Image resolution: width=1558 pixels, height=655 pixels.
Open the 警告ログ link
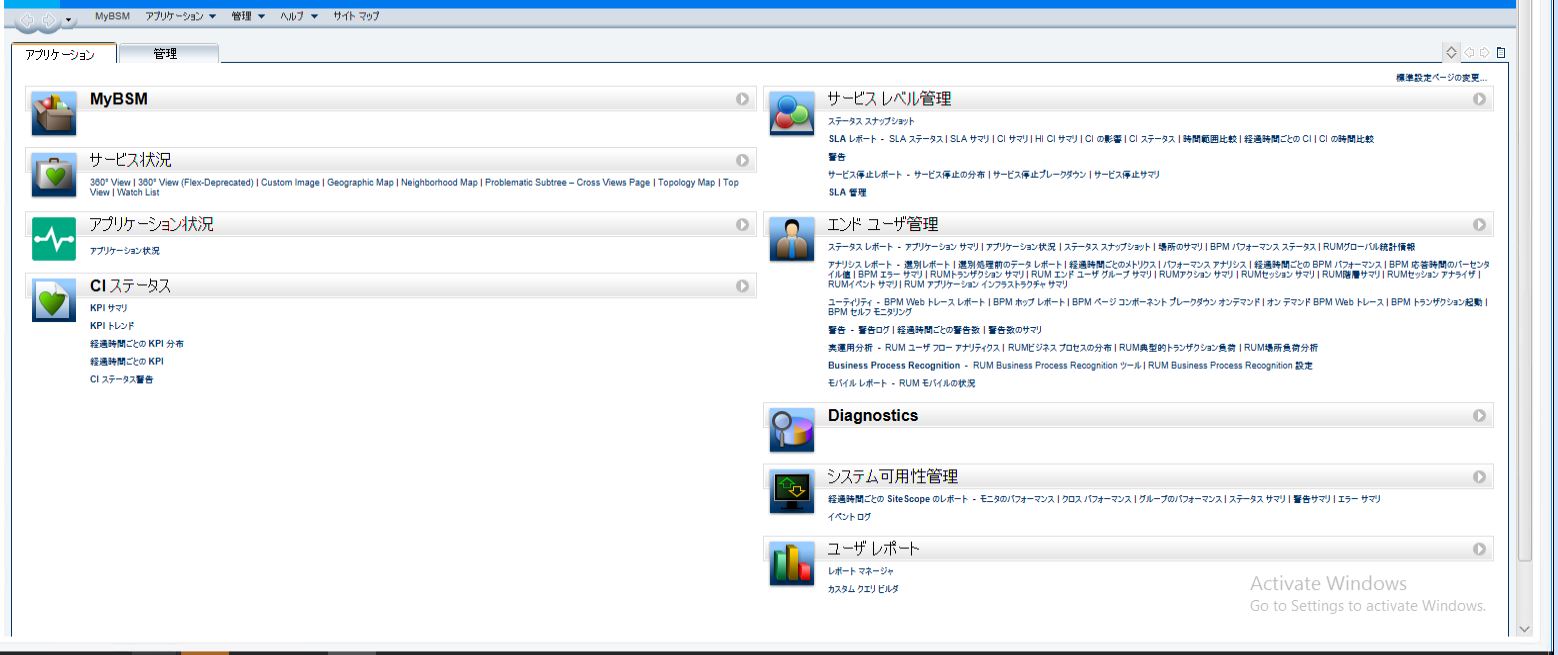coord(874,330)
